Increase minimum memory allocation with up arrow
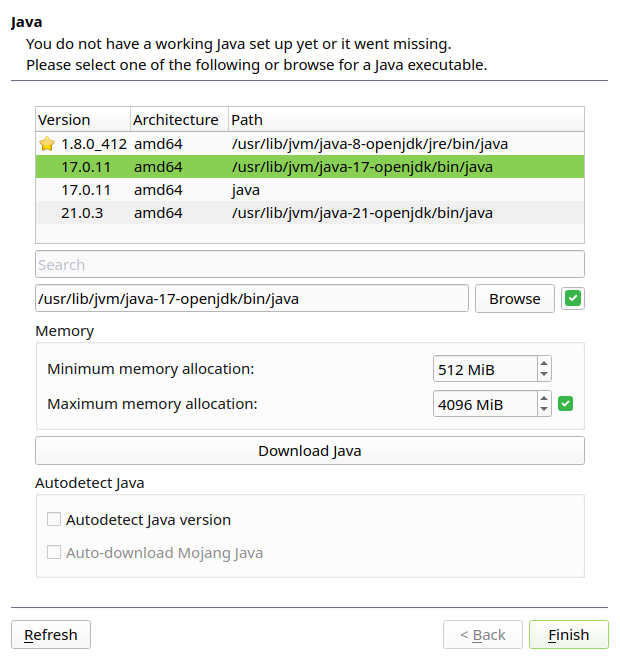The height and width of the screenshot is (660, 620). pos(544,364)
